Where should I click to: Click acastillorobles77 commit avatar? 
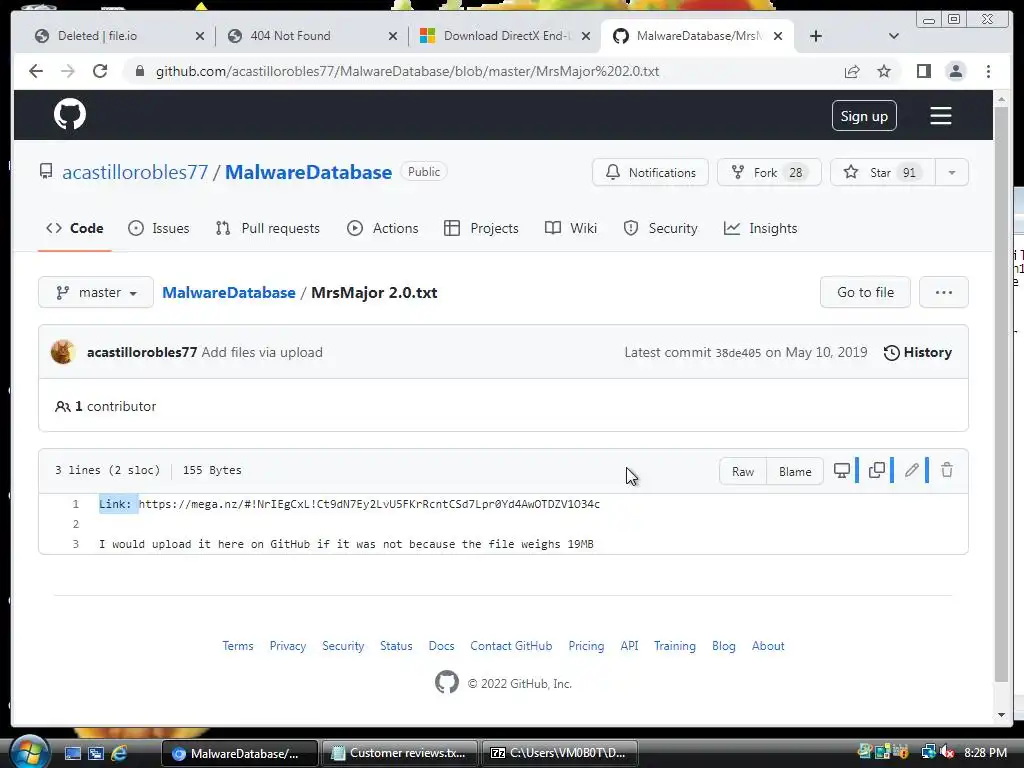point(63,352)
